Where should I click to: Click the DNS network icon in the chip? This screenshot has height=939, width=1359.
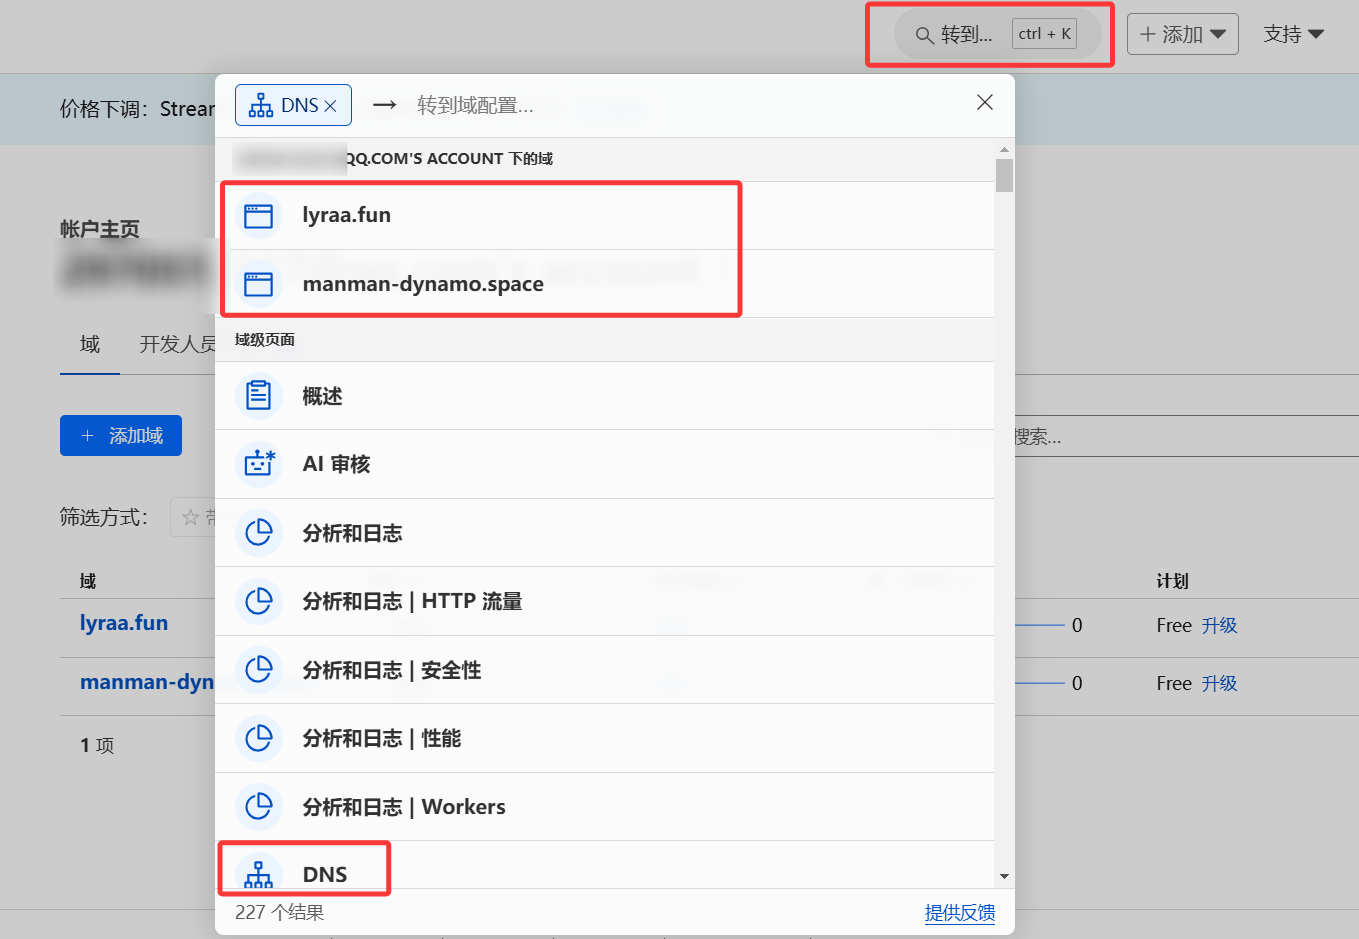point(261,105)
